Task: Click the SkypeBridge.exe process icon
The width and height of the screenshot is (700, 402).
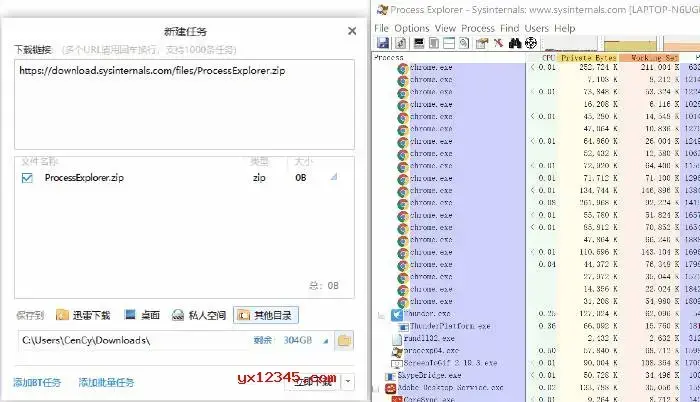Action: pos(391,376)
